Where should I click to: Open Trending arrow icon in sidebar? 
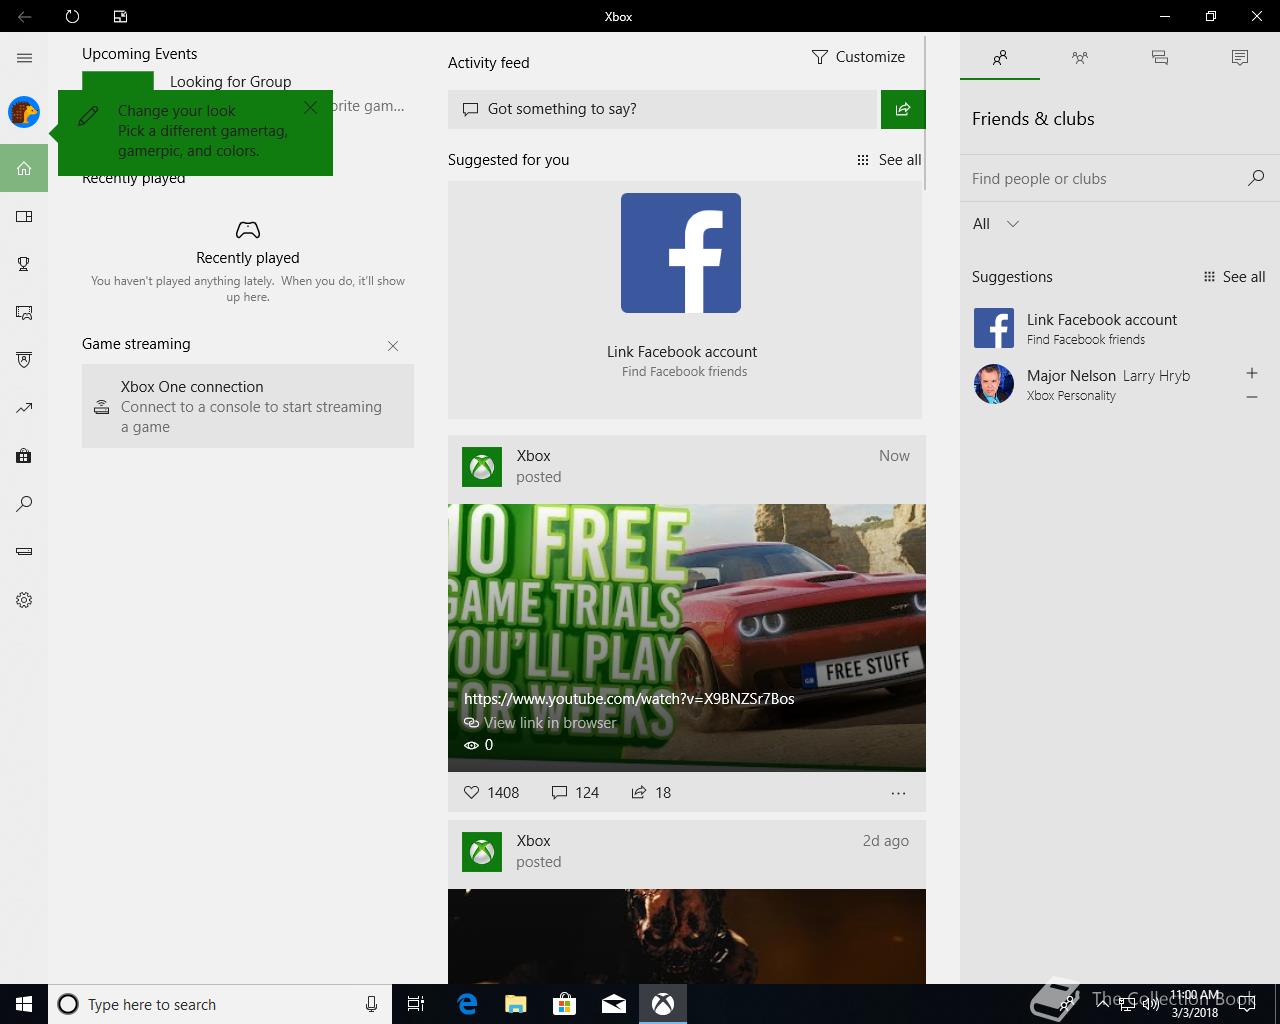pyautogui.click(x=24, y=408)
